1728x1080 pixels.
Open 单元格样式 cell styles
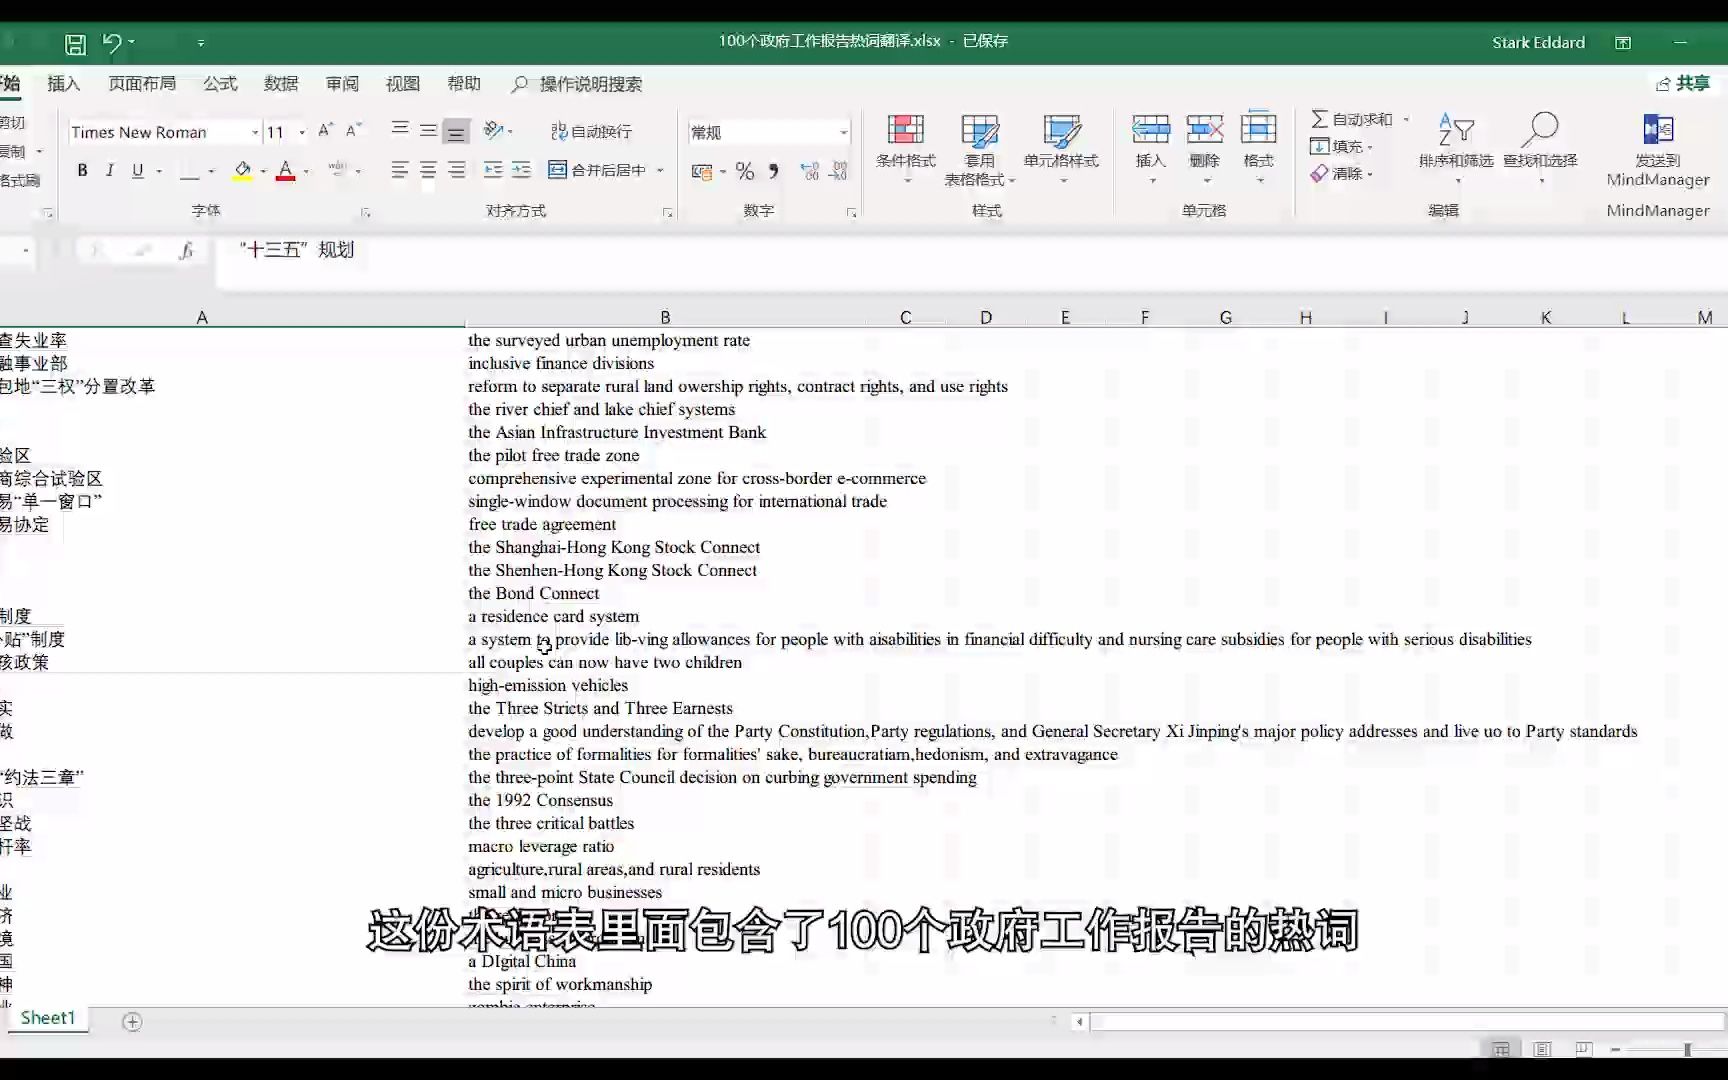pyautogui.click(x=1061, y=148)
